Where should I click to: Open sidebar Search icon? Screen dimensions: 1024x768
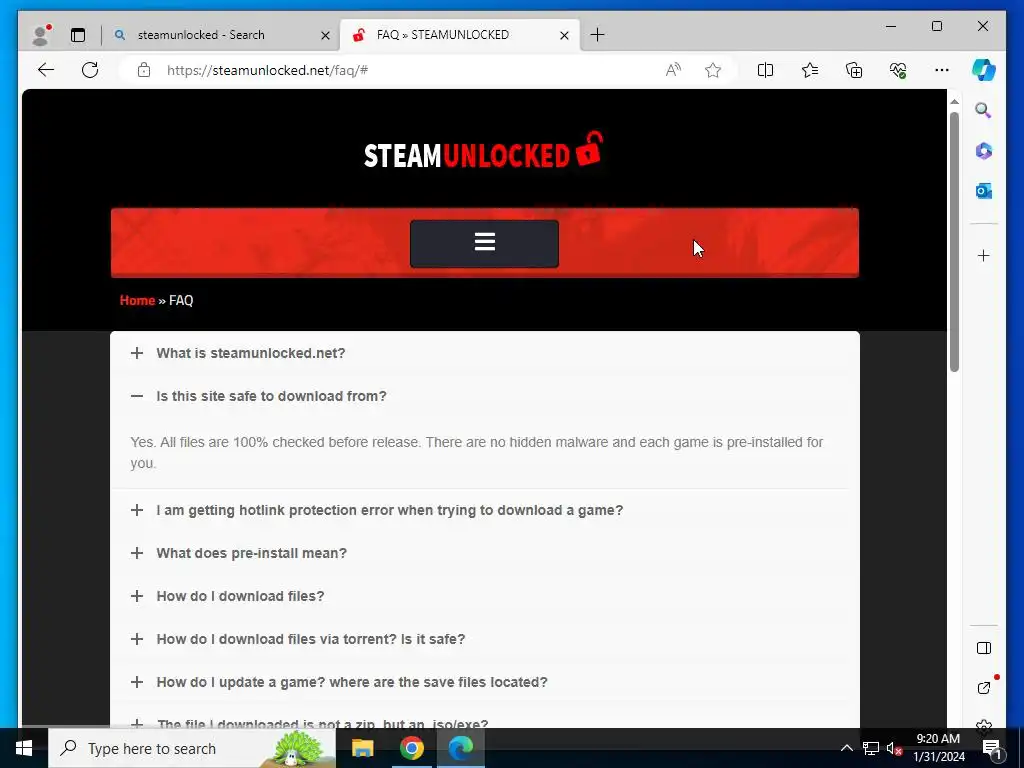[984, 110]
